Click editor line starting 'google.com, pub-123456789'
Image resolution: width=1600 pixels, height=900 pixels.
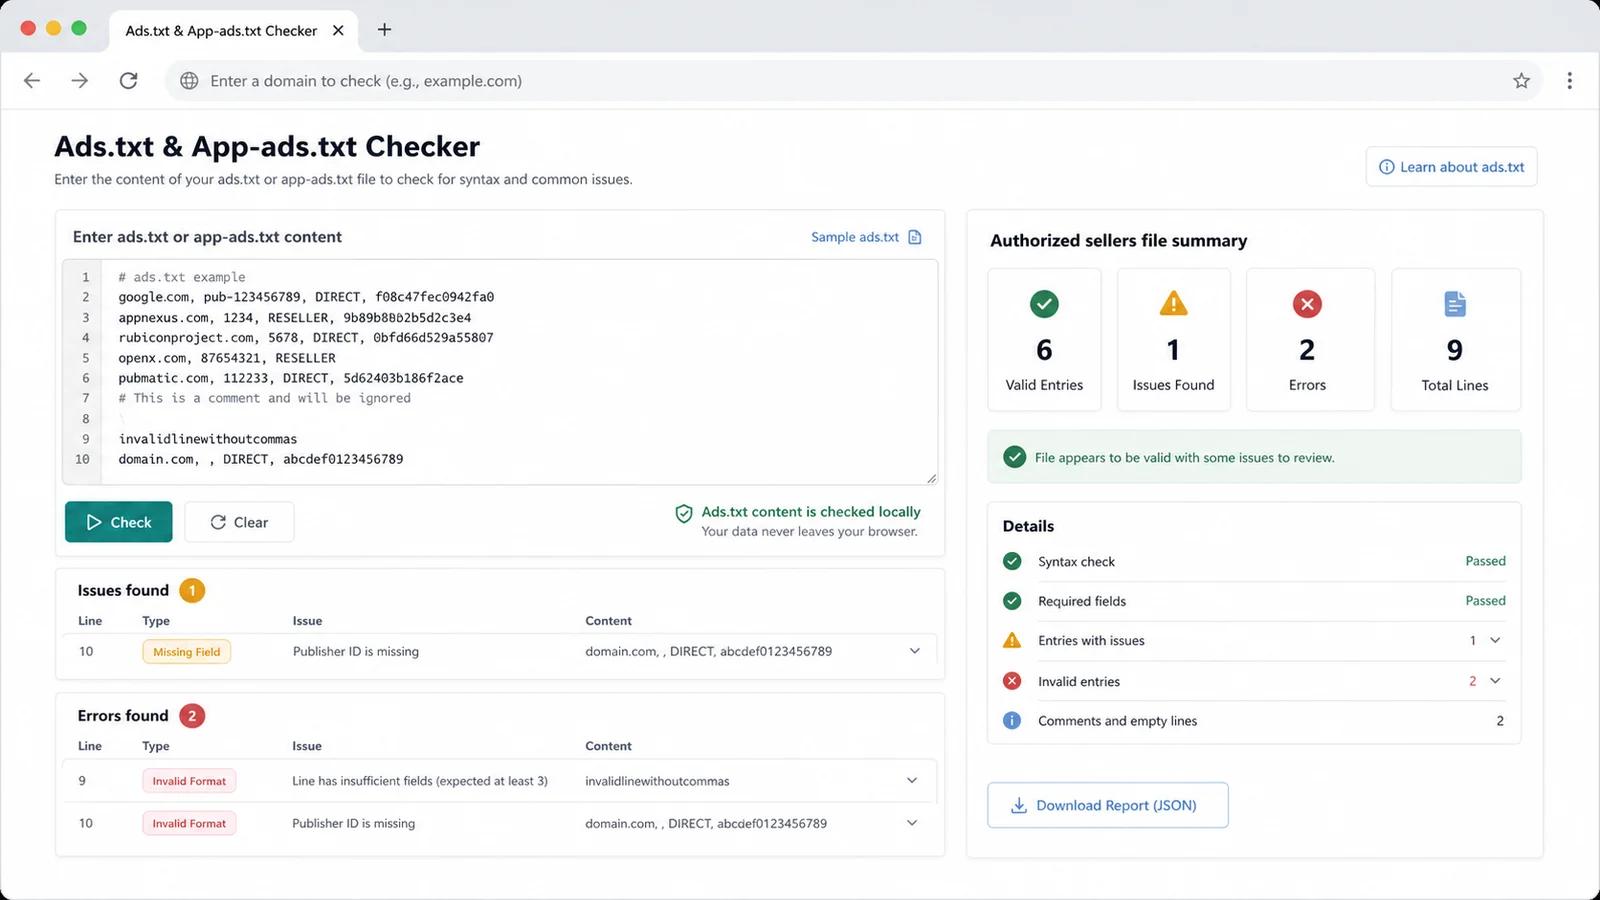[306, 297]
